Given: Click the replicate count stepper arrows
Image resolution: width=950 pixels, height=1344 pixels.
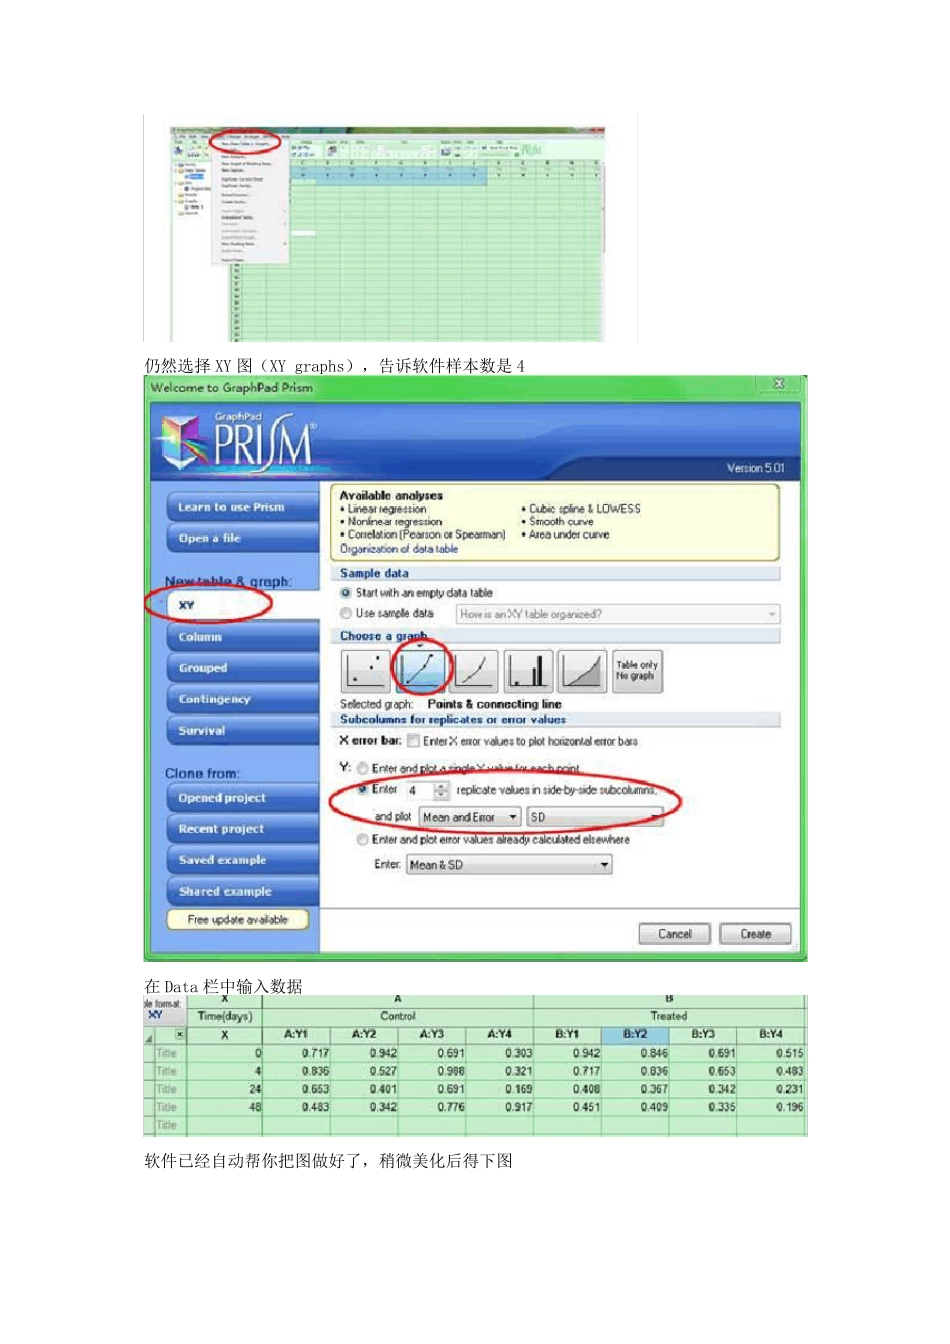Looking at the screenshot, I should 441,790.
